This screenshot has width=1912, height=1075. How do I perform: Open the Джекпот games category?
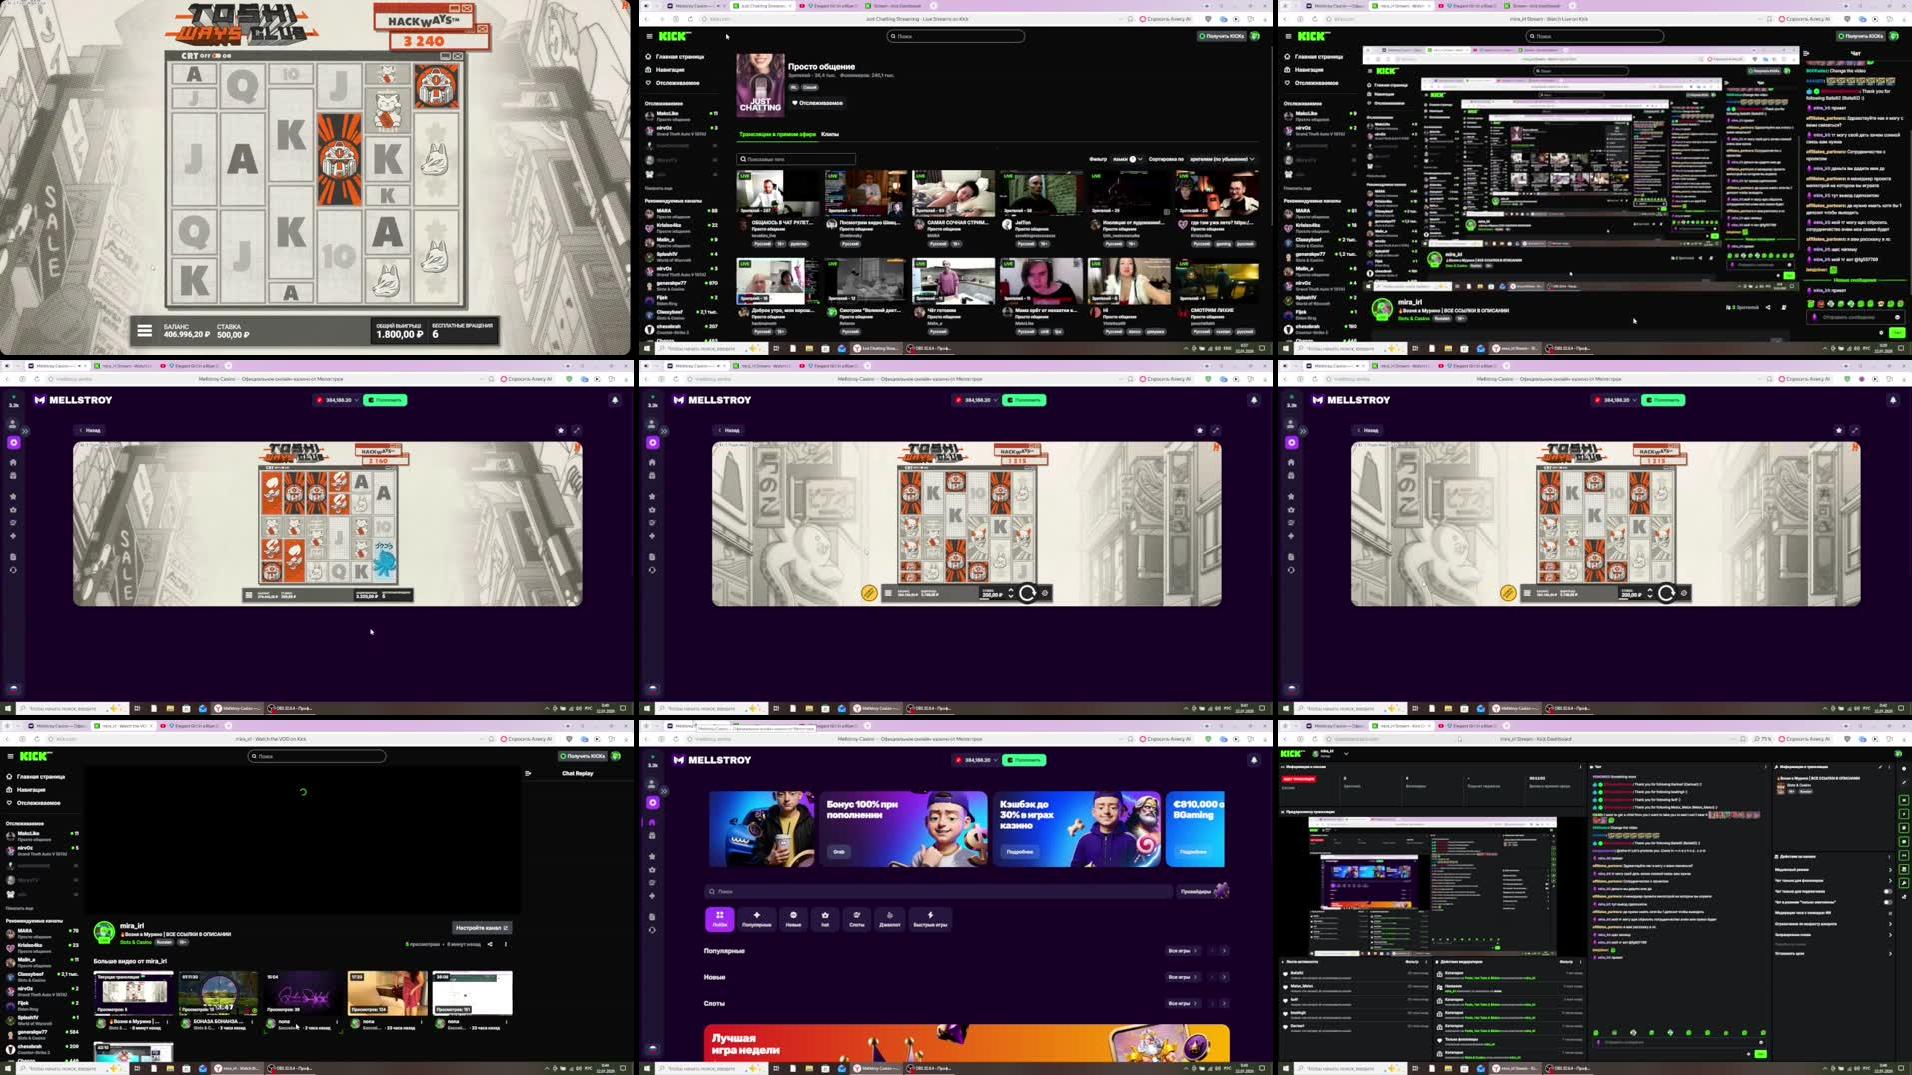[890, 919]
